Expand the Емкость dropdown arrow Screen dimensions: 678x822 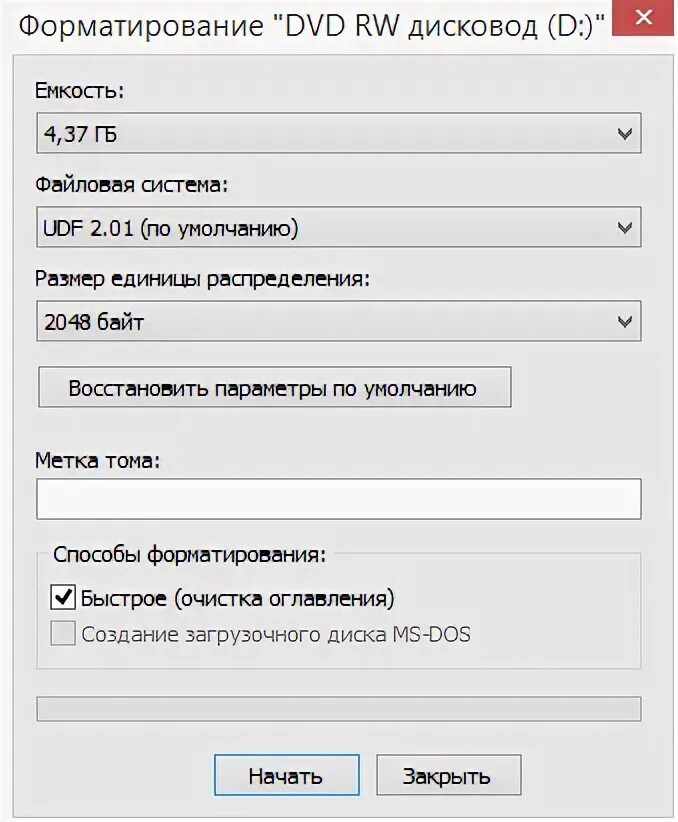624,134
